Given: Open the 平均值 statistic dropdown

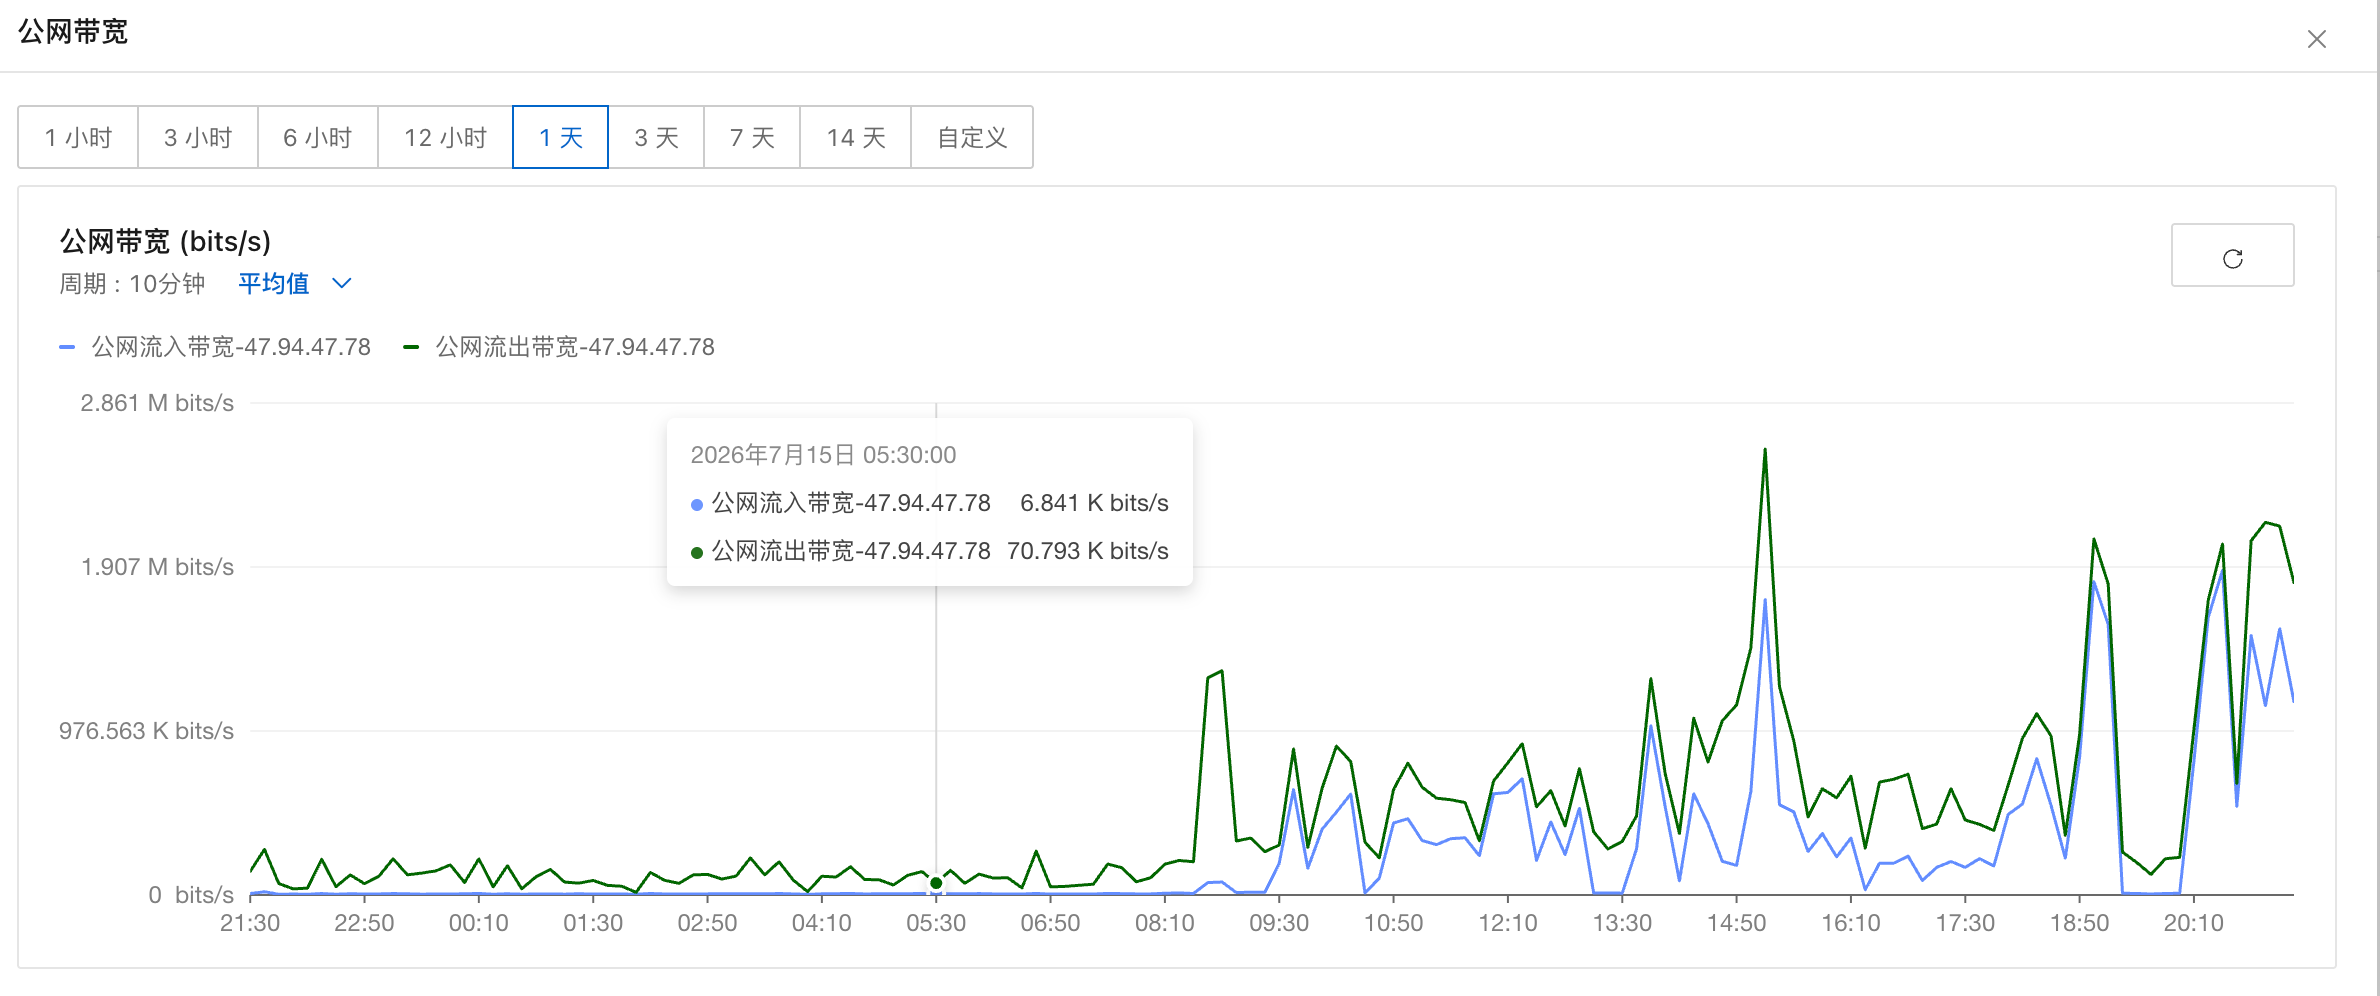Looking at the screenshot, I should click(295, 284).
